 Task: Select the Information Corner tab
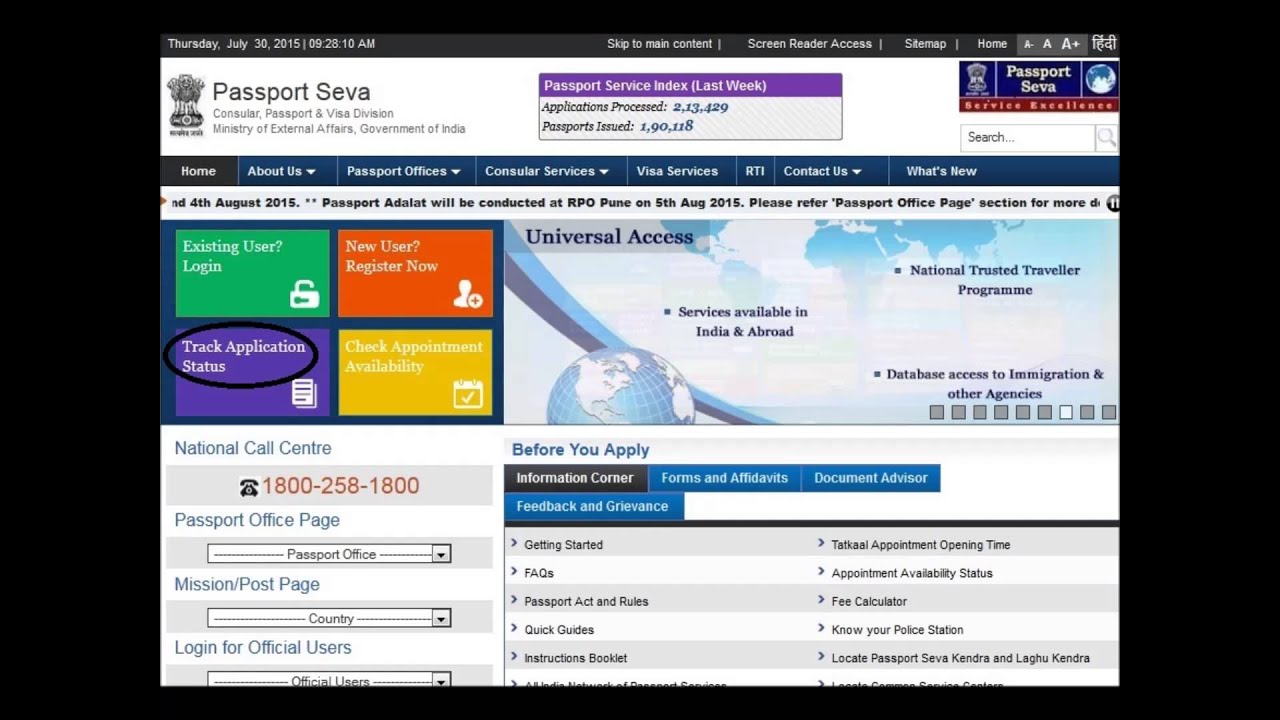(575, 478)
